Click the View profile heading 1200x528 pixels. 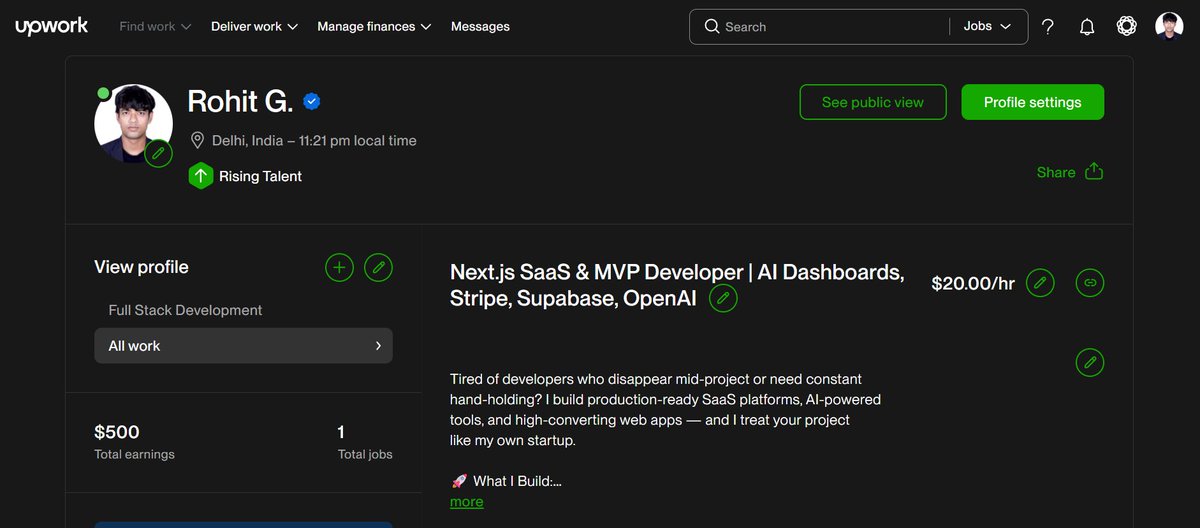(141, 267)
